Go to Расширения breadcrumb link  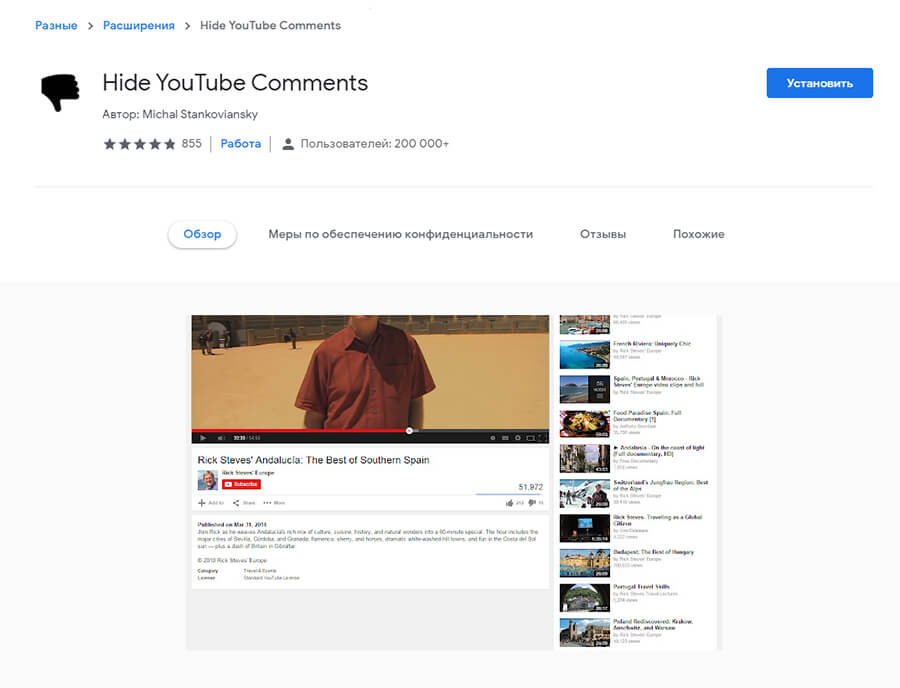138,25
